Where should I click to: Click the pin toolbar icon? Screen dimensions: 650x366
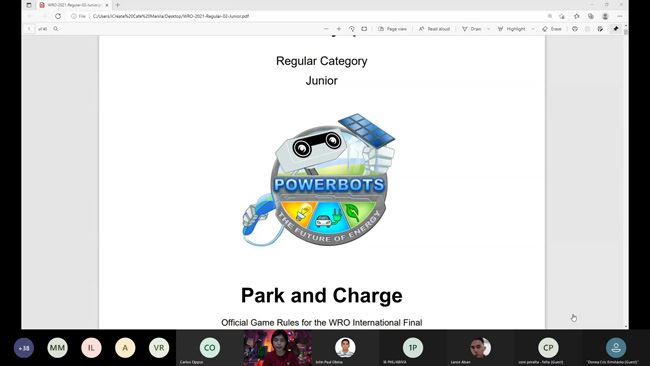click(x=616, y=29)
